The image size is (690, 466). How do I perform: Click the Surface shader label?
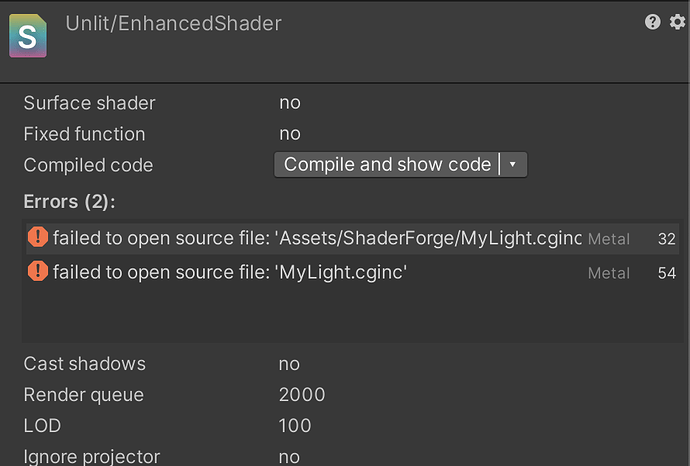pyautogui.click(x=89, y=103)
